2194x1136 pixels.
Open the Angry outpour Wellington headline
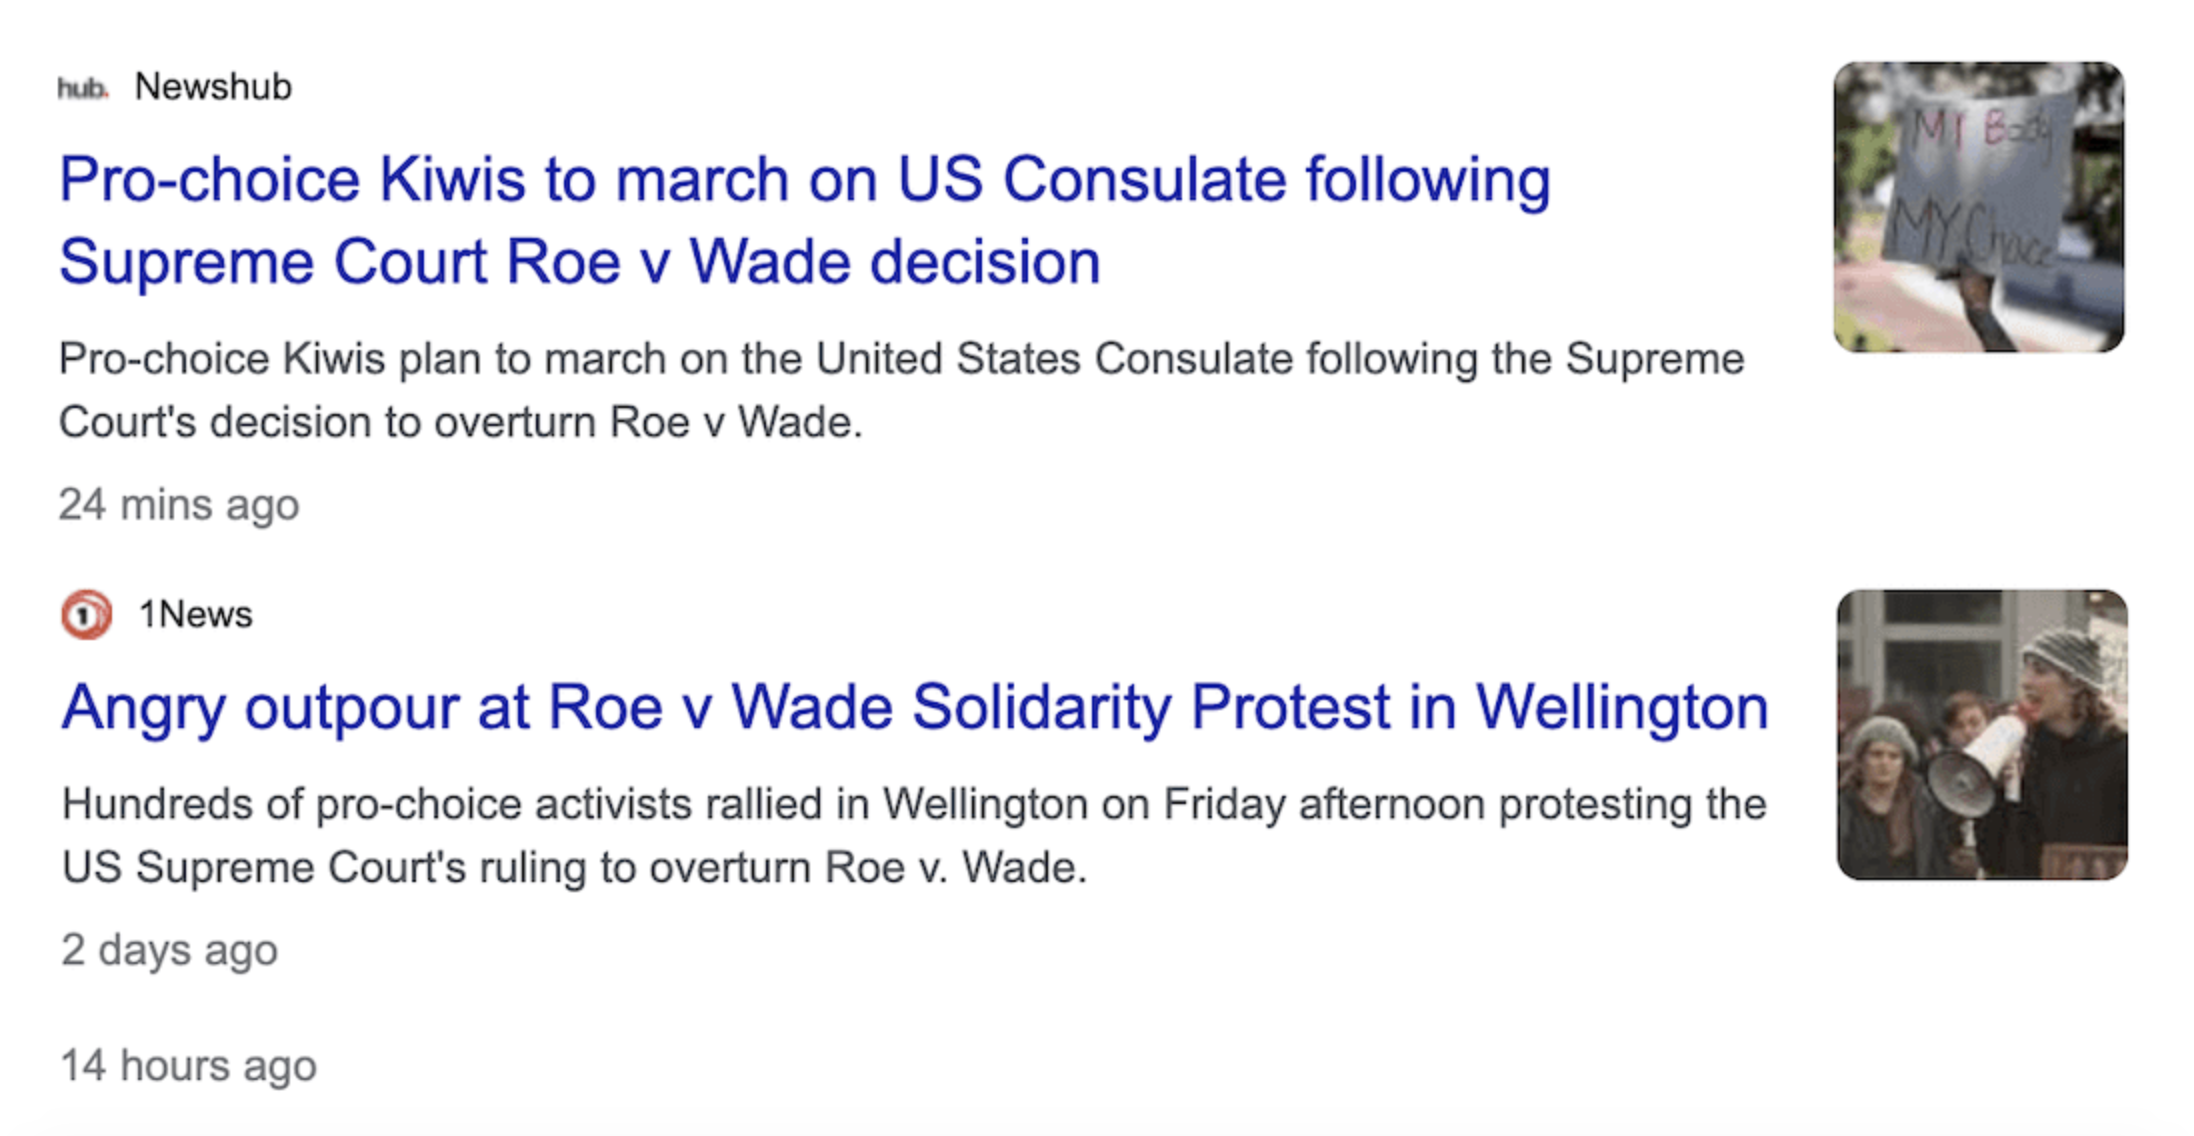pos(914,707)
